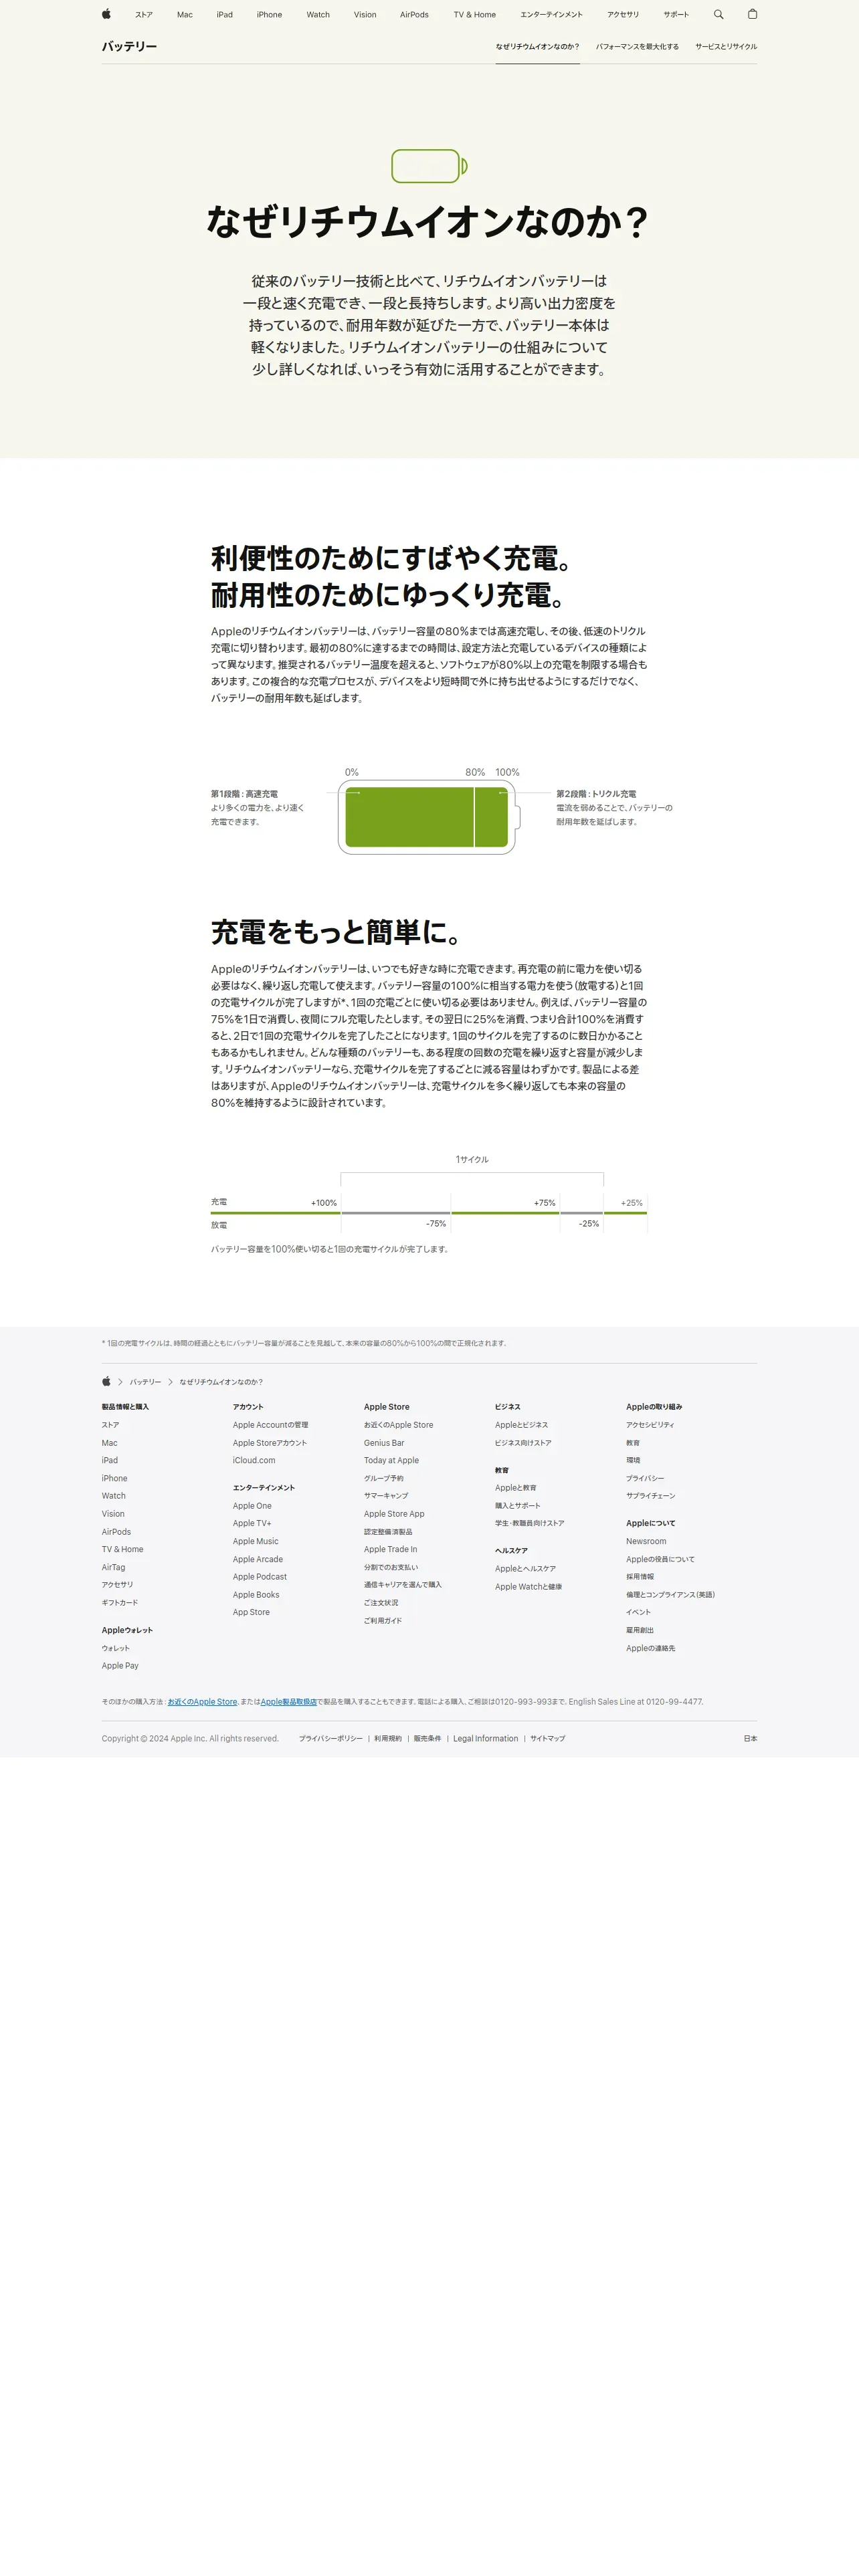859x2576 pixels.
Task: Open Apple Storeアカウント link
Action: (270, 1443)
